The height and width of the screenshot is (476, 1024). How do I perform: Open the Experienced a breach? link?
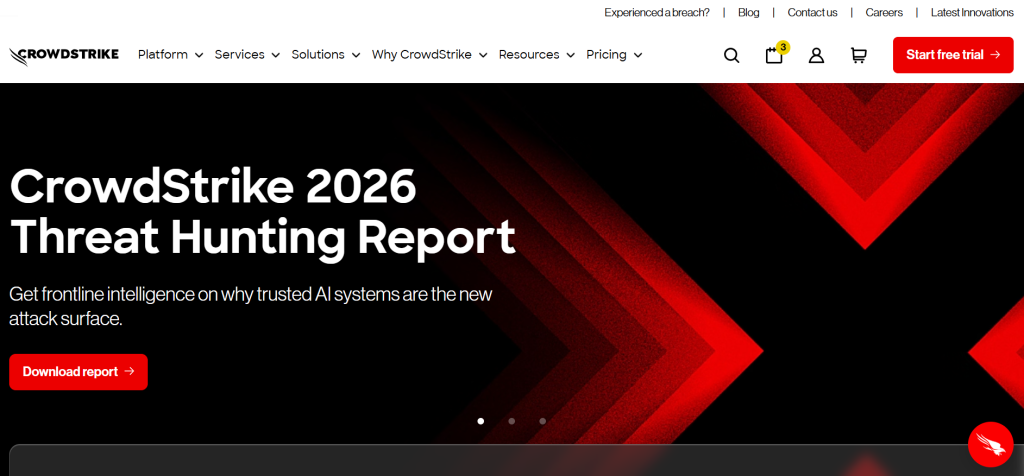tap(656, 12)
